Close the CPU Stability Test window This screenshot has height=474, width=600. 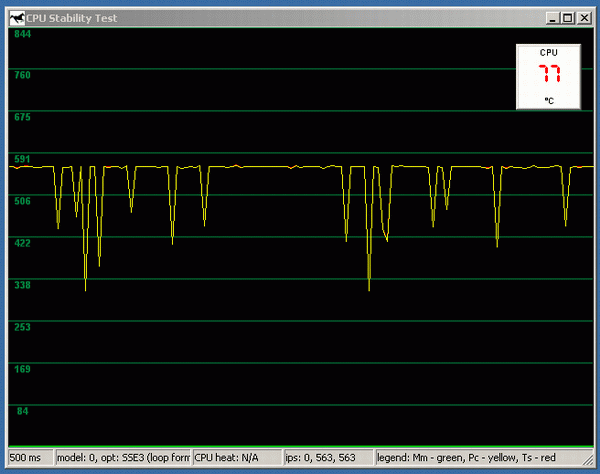584,16
